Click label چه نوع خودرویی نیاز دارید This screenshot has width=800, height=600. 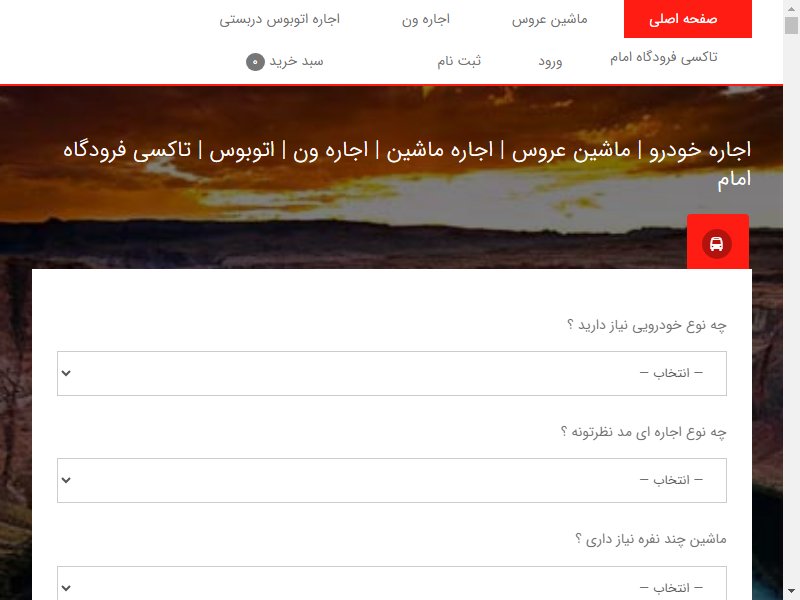tap(646, 325)
